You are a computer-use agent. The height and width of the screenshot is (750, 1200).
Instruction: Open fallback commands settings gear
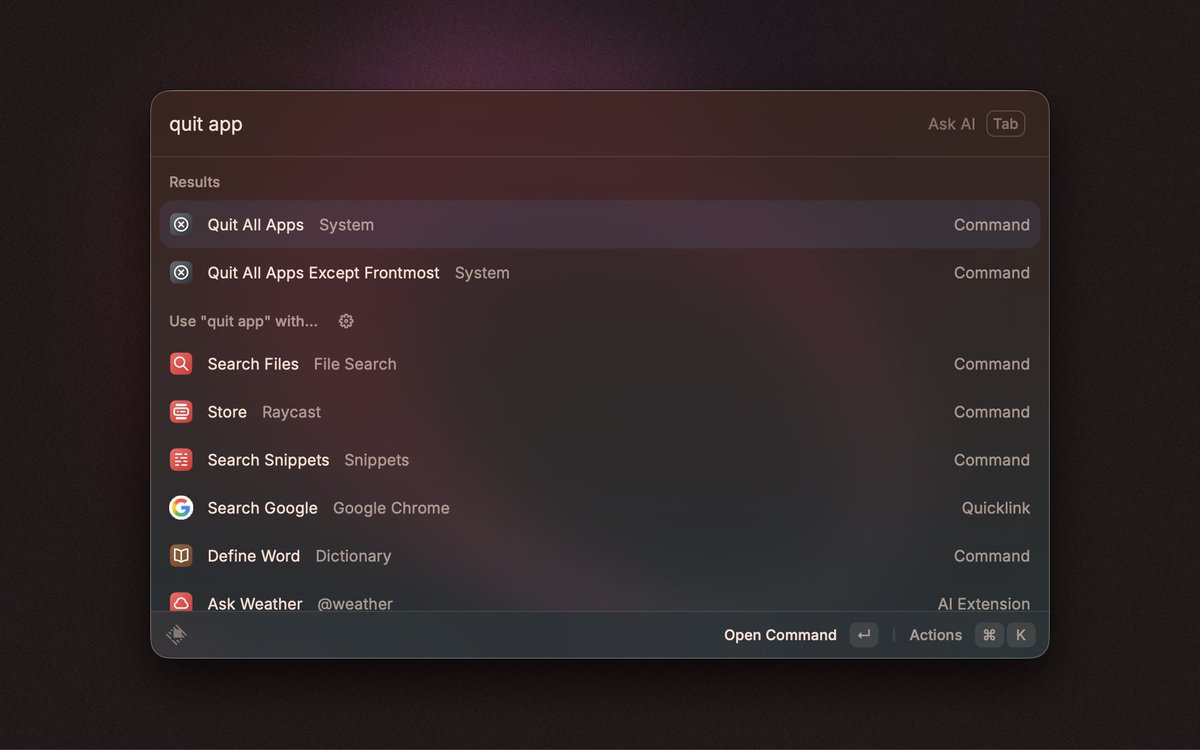[346, 321]
